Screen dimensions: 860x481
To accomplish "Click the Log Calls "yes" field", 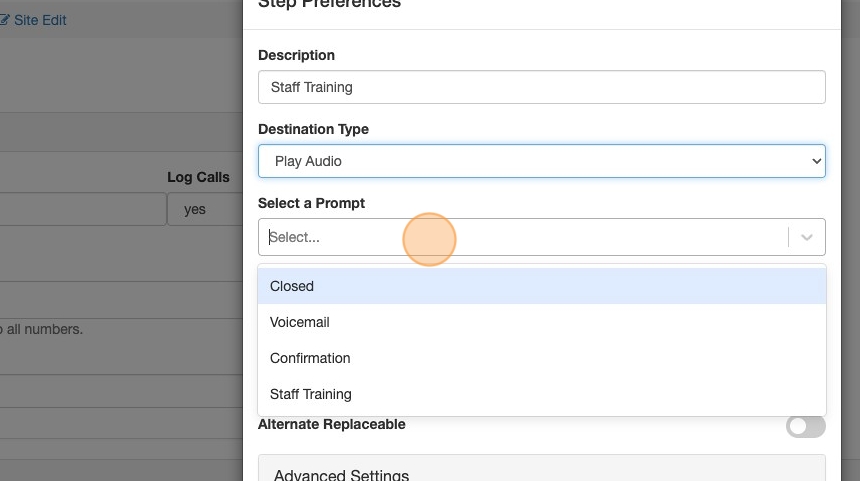I will tap(204, 210).
